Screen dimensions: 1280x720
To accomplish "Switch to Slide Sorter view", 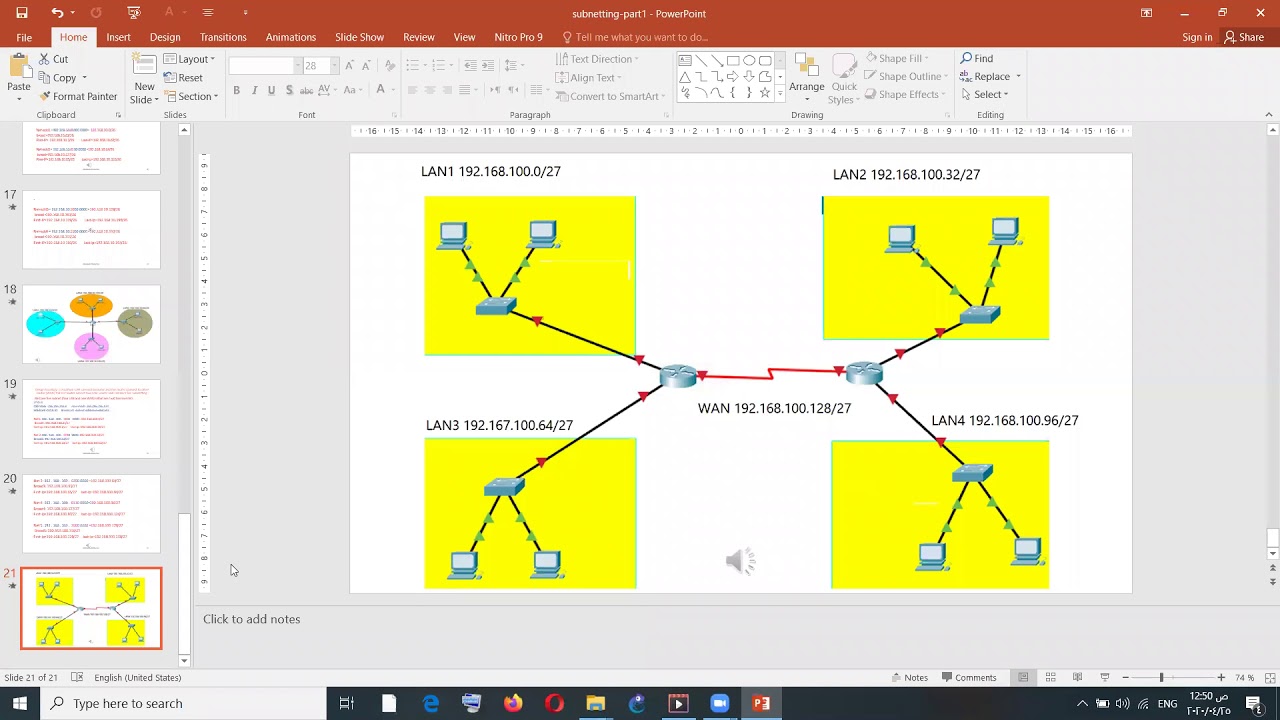I will coord(1050,678).
